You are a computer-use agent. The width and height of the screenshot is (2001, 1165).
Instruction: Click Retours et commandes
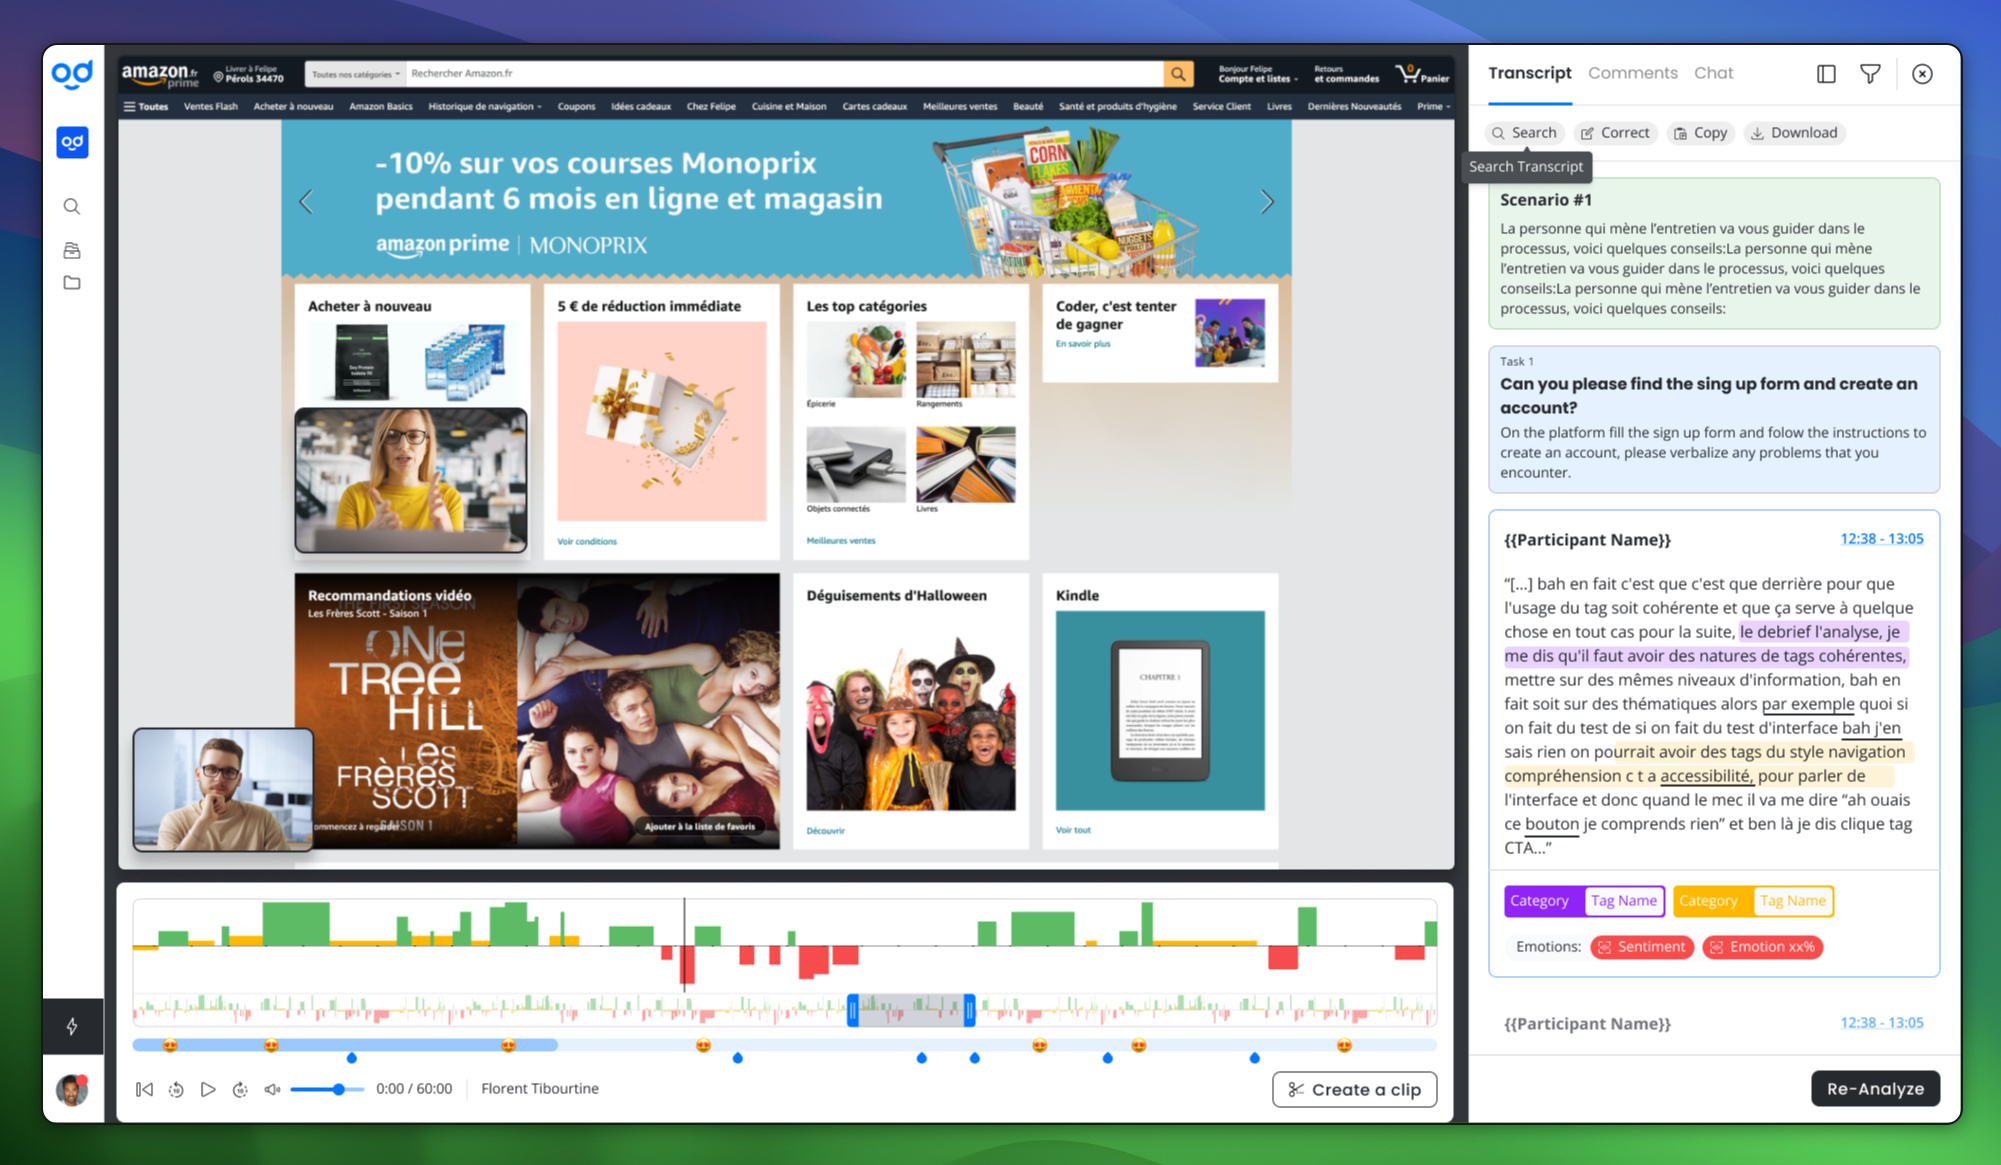[x=1346, y=74]
